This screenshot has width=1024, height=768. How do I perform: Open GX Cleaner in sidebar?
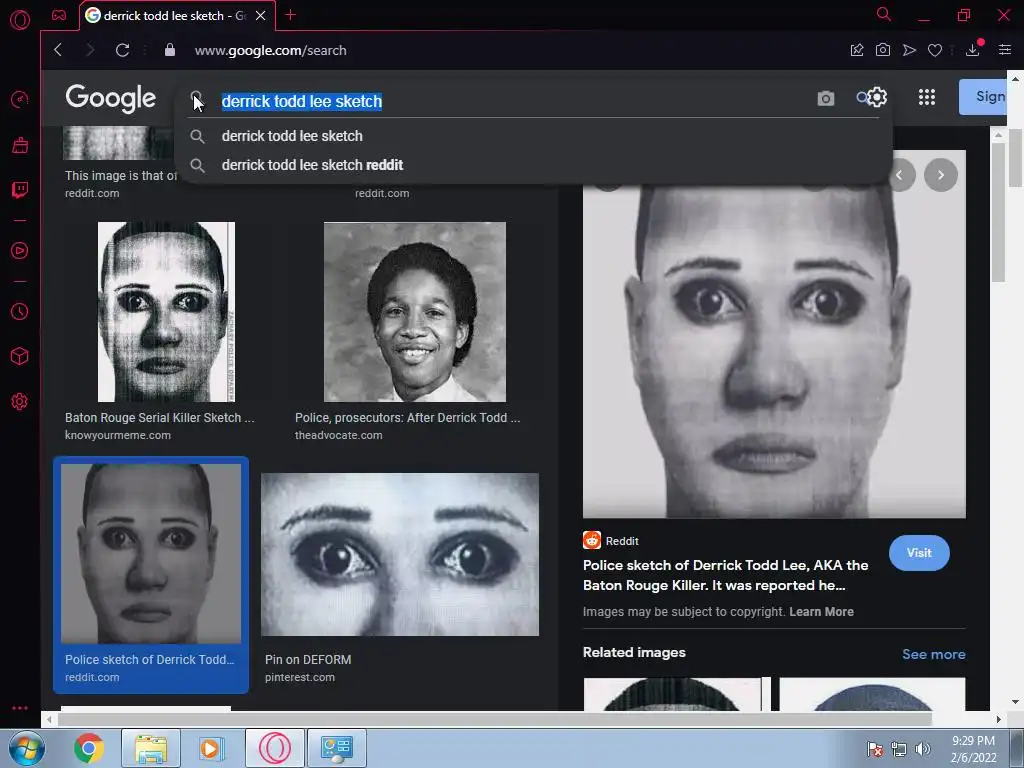pos(20,145)
